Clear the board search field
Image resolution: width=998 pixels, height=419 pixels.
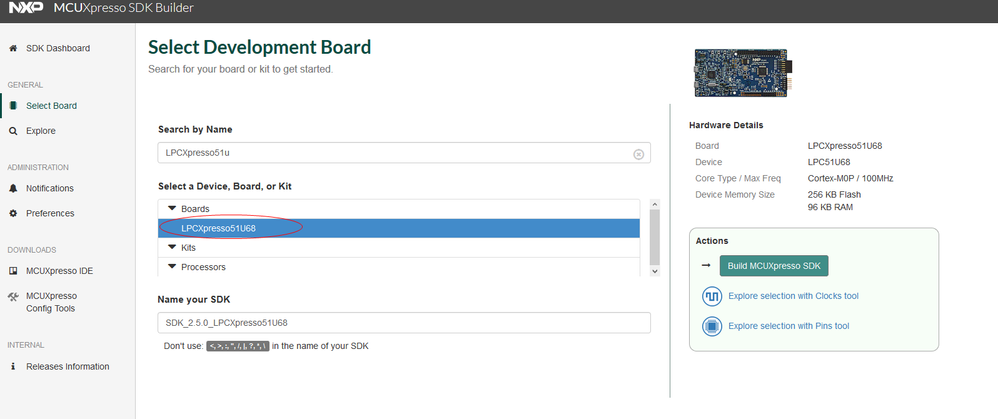pyautogui.click(x=639, y=154)
